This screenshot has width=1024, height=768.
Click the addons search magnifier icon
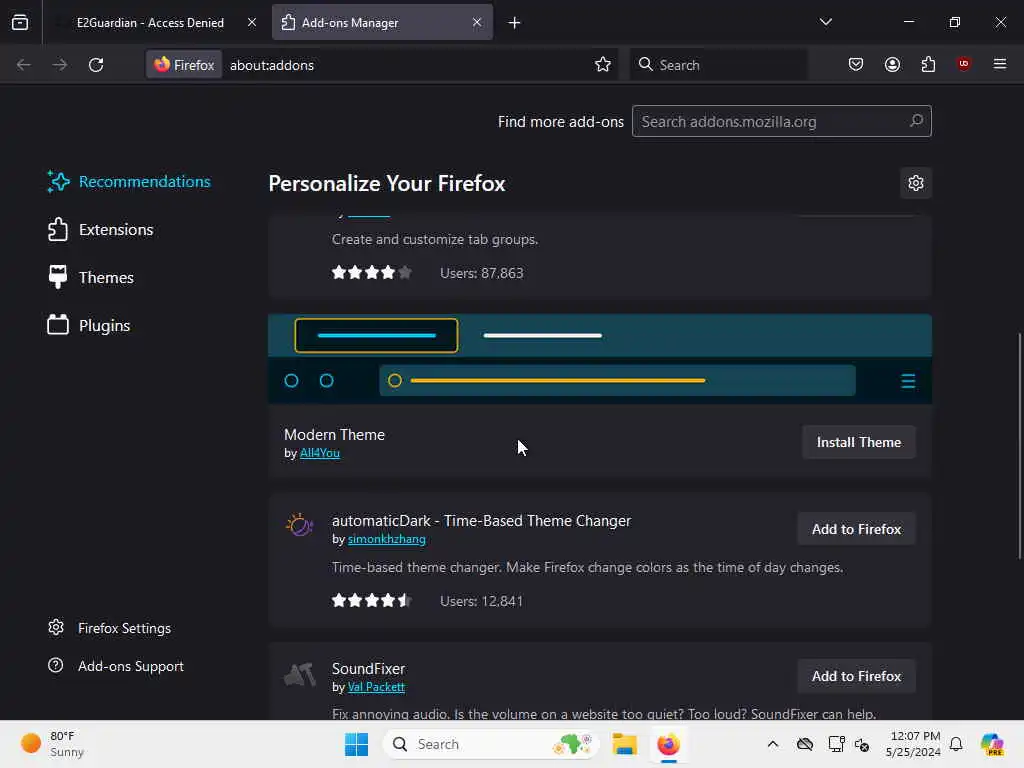point(916,121)
